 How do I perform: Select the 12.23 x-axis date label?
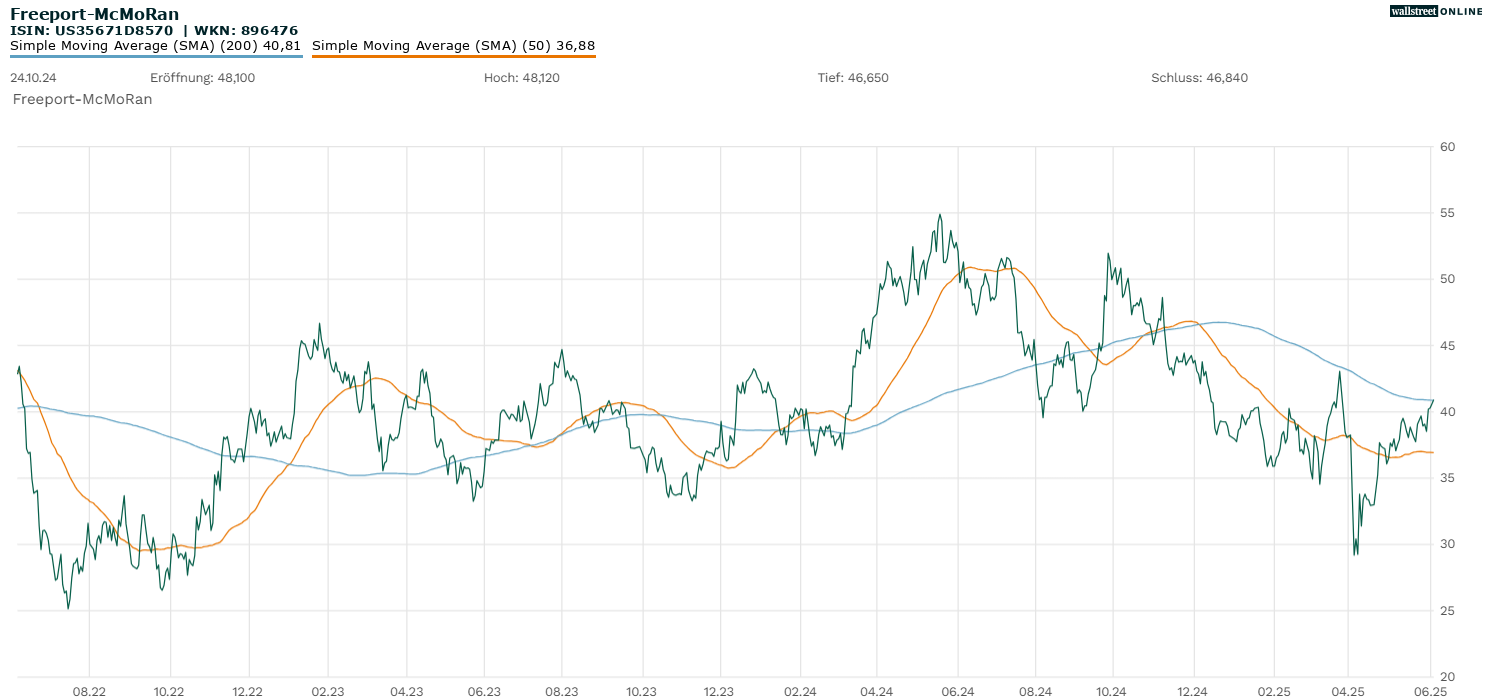click(719, 690)
